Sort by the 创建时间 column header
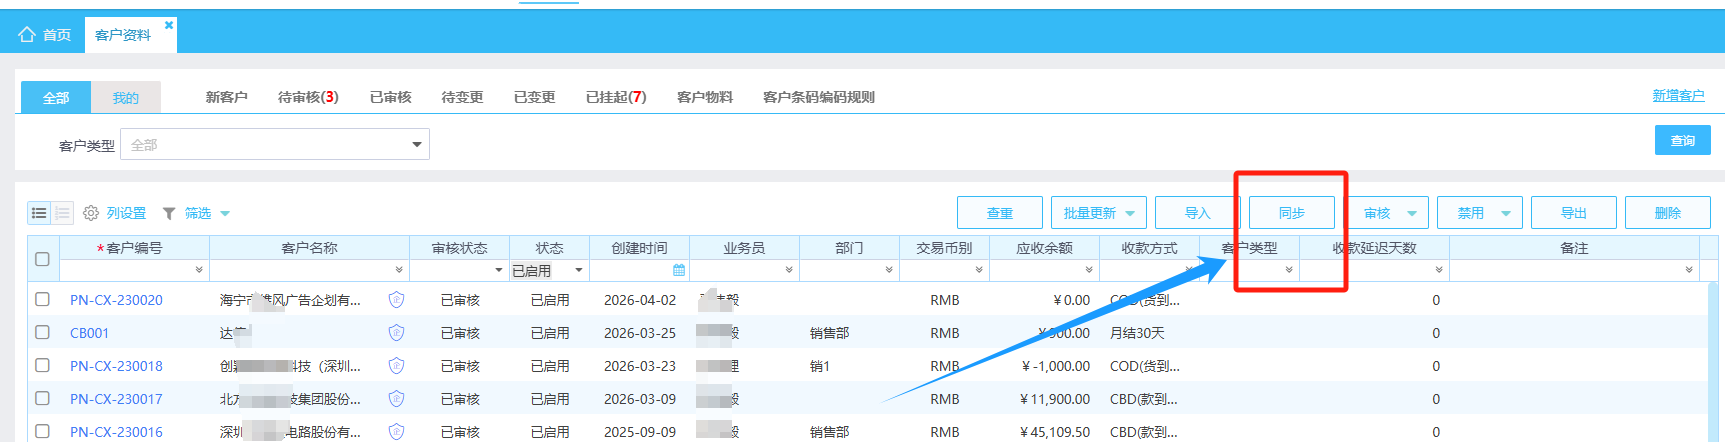 639,248
